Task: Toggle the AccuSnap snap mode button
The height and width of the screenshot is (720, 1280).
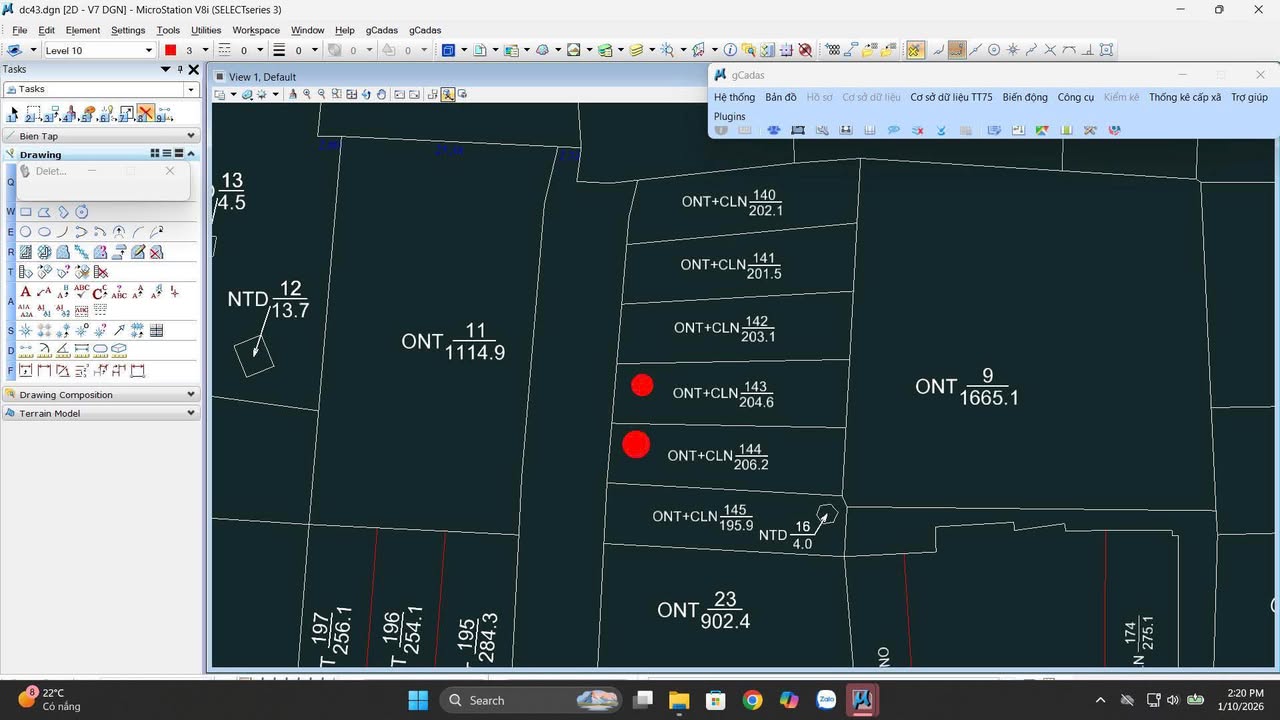Action: click(915, 50)
